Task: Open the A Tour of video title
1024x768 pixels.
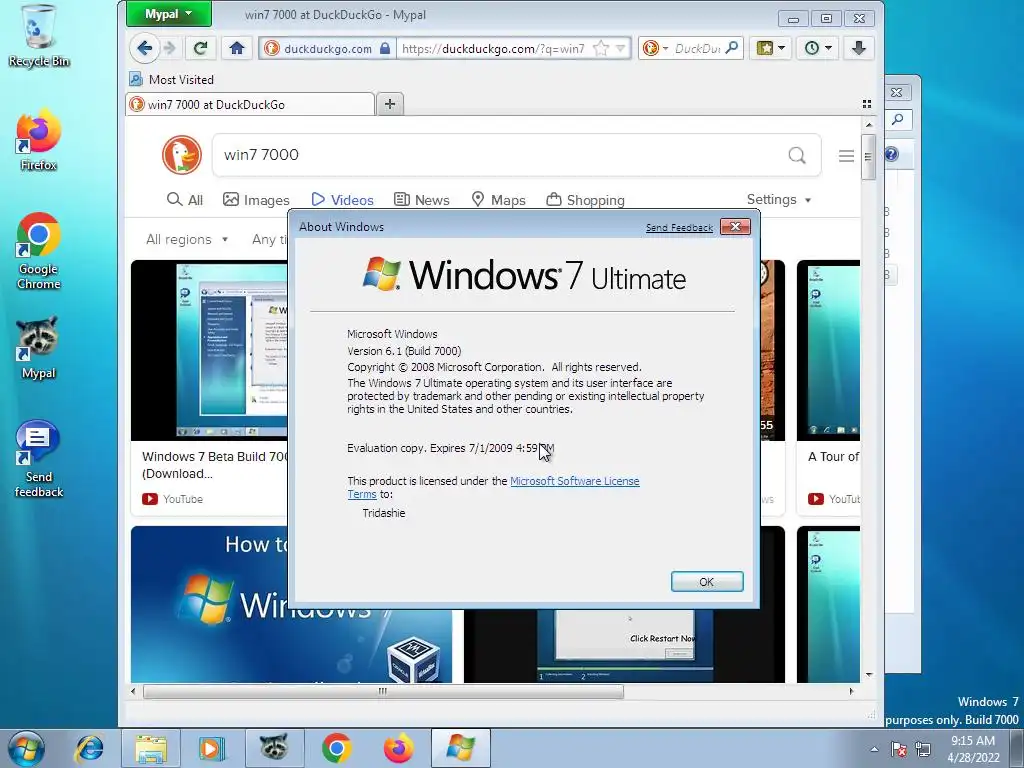Action: (833, 456)
